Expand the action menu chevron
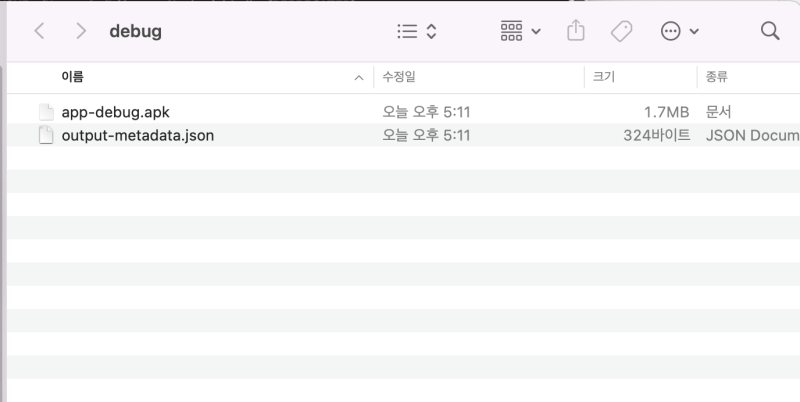The width and height of the screenshot is (800, 402). coord(694,32)
